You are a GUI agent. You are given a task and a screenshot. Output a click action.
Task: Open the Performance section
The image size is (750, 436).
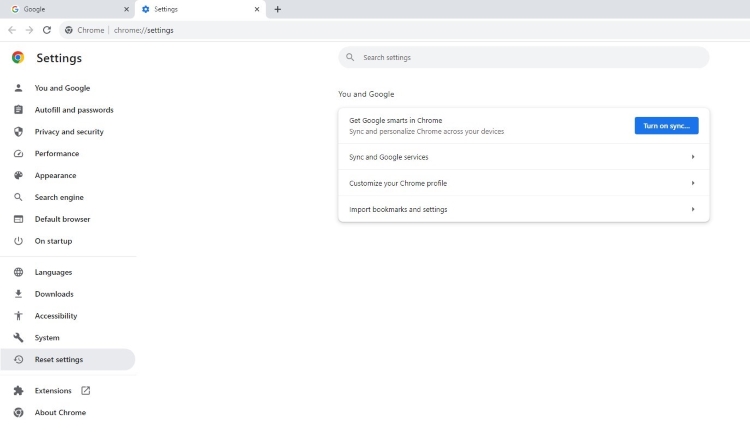coord(68,153)
